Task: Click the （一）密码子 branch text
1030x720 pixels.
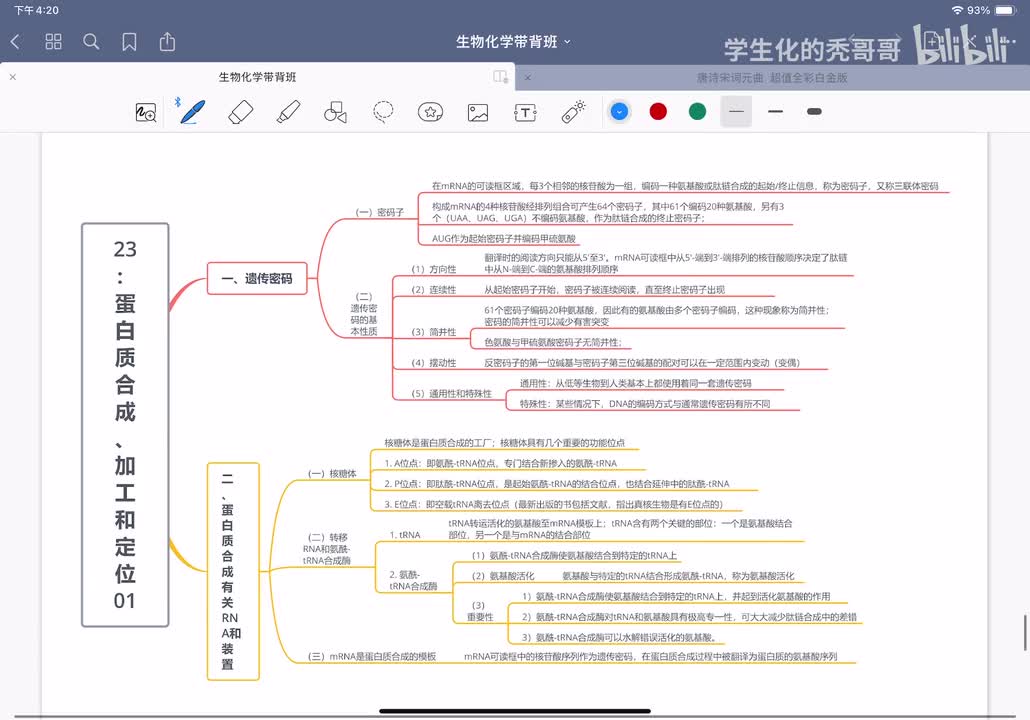Action: point(379,212)
